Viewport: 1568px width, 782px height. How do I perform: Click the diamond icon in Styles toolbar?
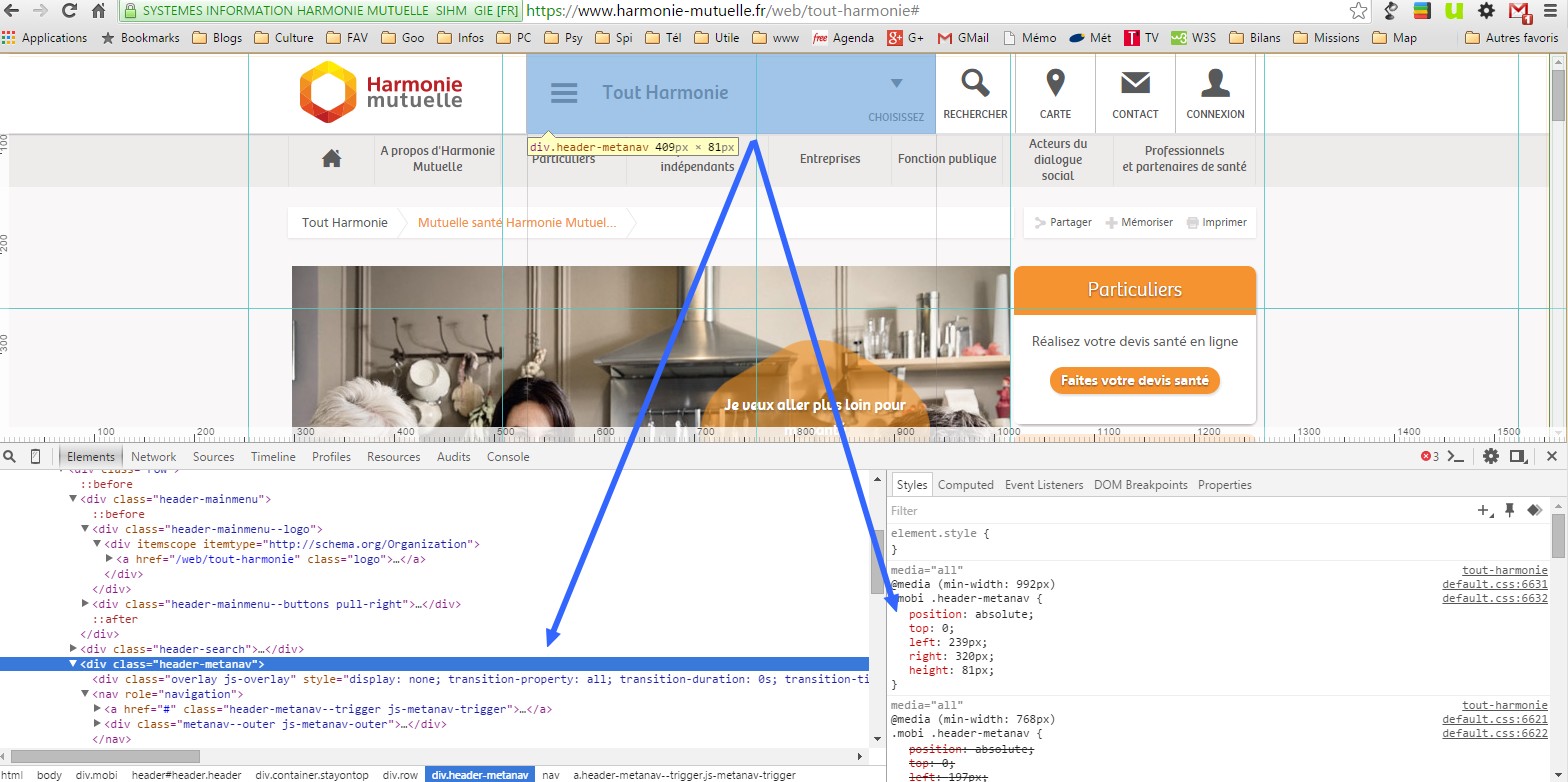point(1535,510)
